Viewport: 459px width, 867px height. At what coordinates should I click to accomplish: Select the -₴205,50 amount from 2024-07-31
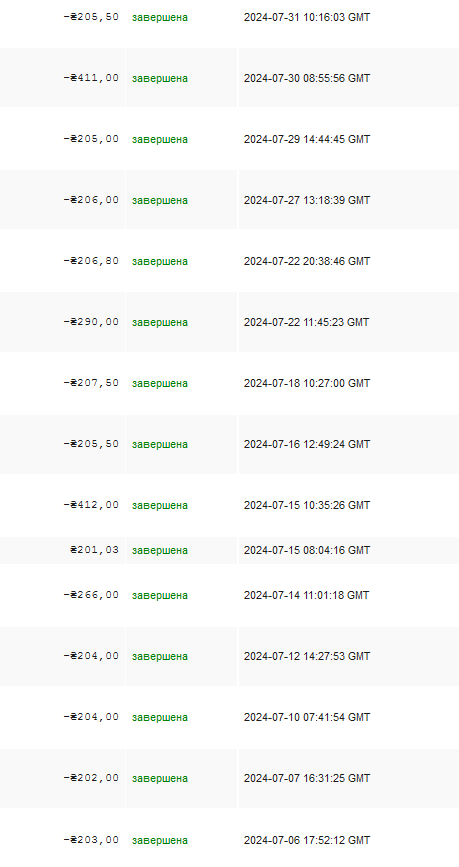pos(91,17)
